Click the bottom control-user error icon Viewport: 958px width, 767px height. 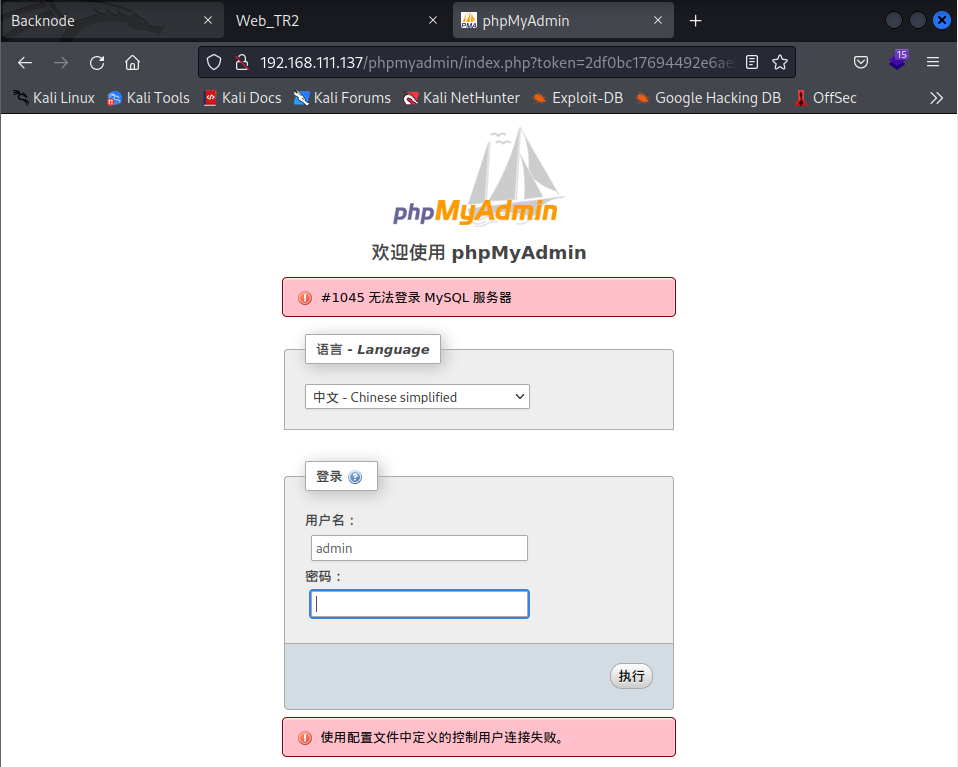click(x=305, y=738)
